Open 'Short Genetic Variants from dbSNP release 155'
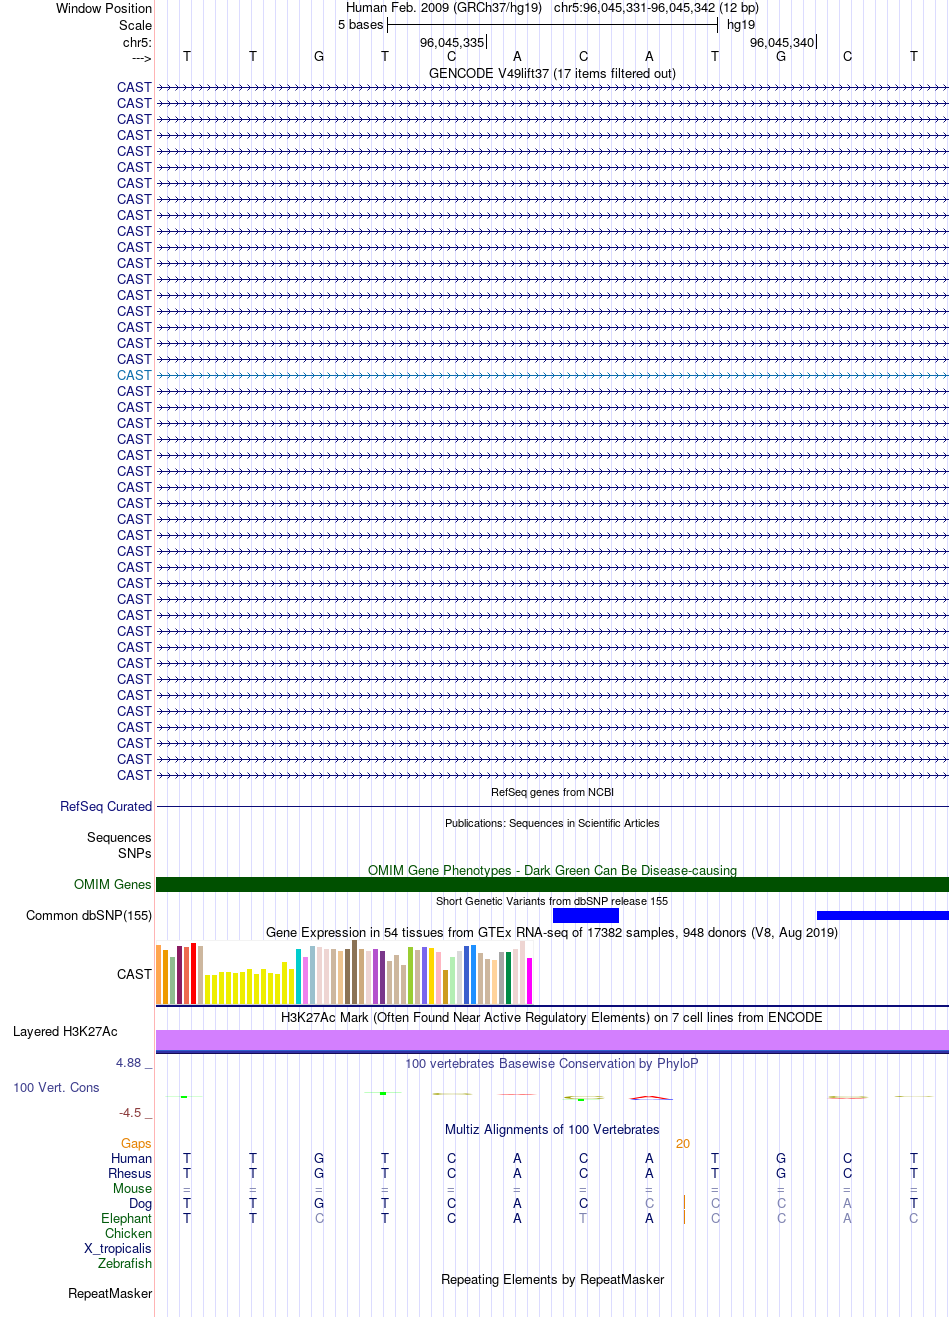Image resolution: width=950 pixels, height=1317 pixels. 552,901
